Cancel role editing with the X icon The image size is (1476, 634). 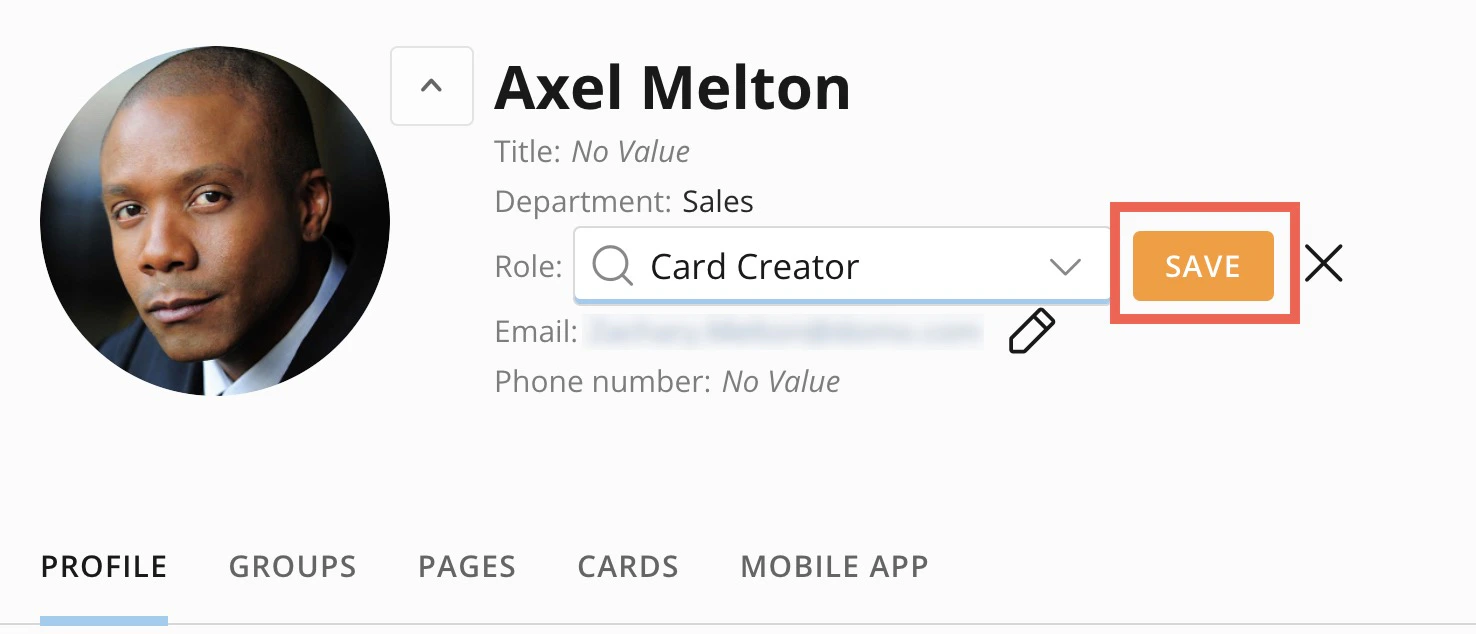click(1324, 264)
